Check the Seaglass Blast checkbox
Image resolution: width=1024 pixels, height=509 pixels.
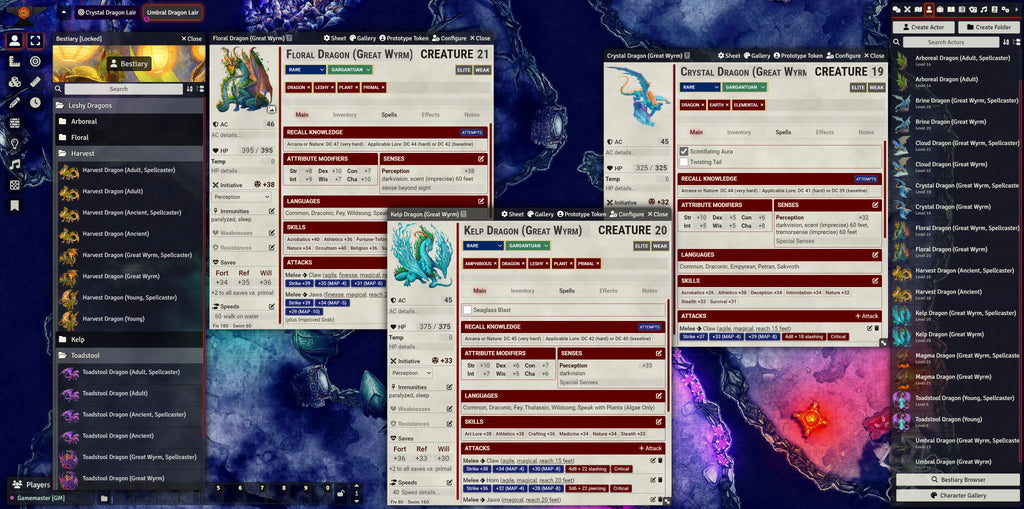coord(467,310)
